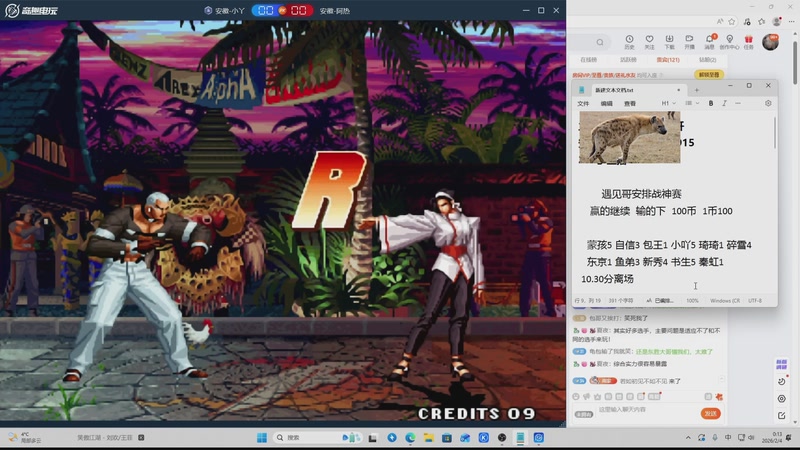Switch to the 在线榜 tab

[x=588, y=60]
